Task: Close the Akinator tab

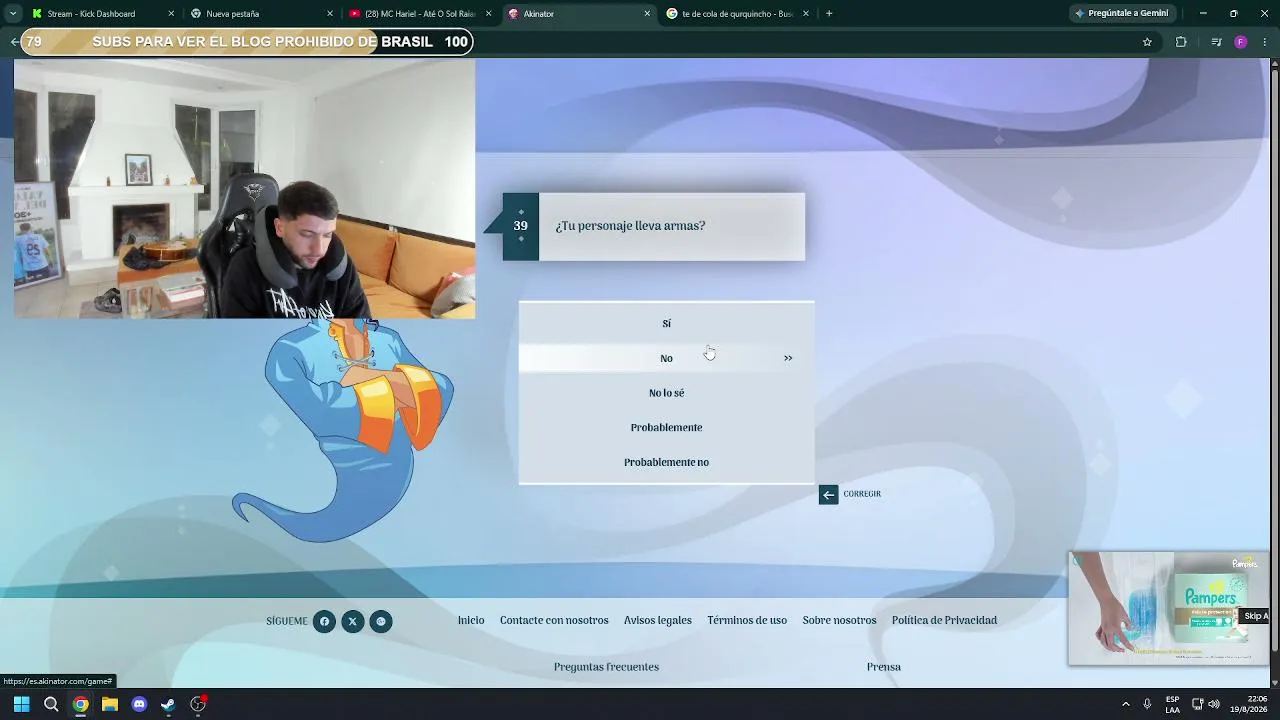Action: pyautogui.click(x=647, y=14)
